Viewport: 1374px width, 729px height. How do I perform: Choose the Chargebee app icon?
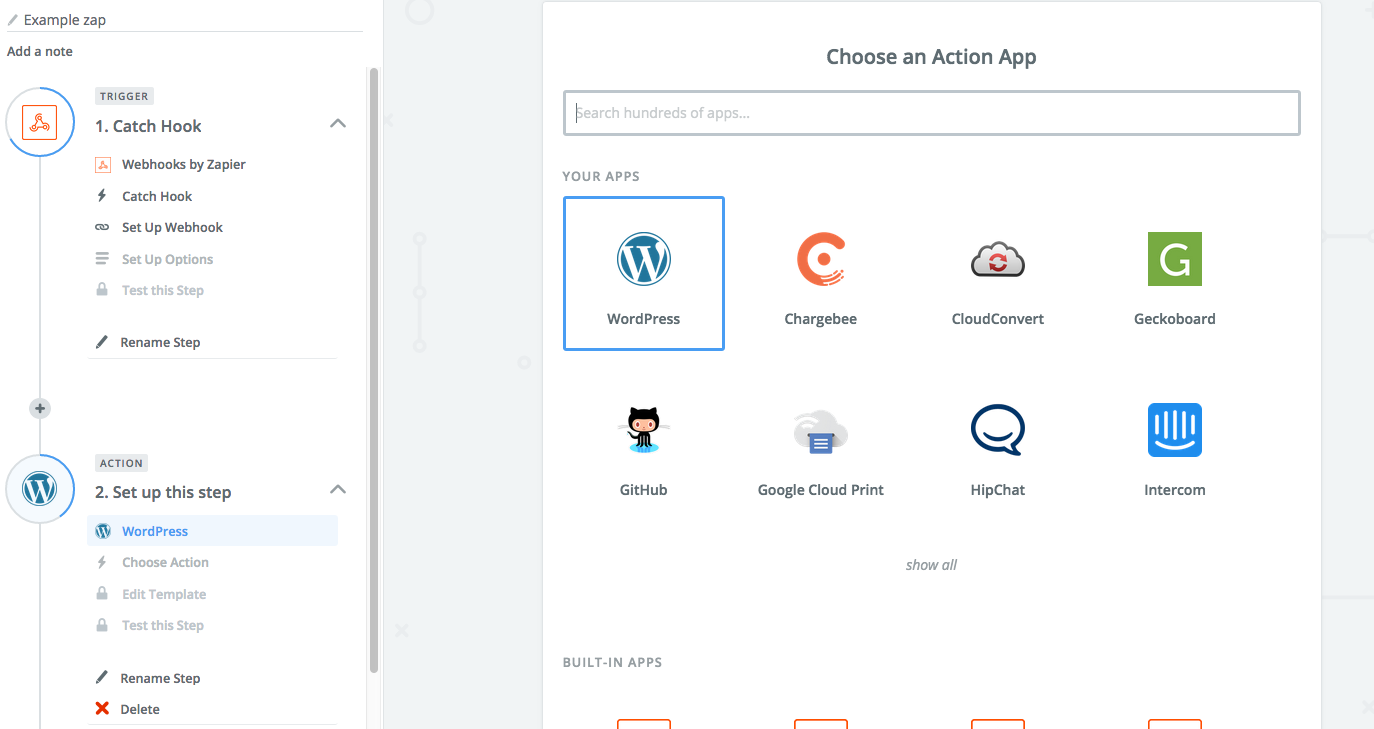tap(821, 259)
